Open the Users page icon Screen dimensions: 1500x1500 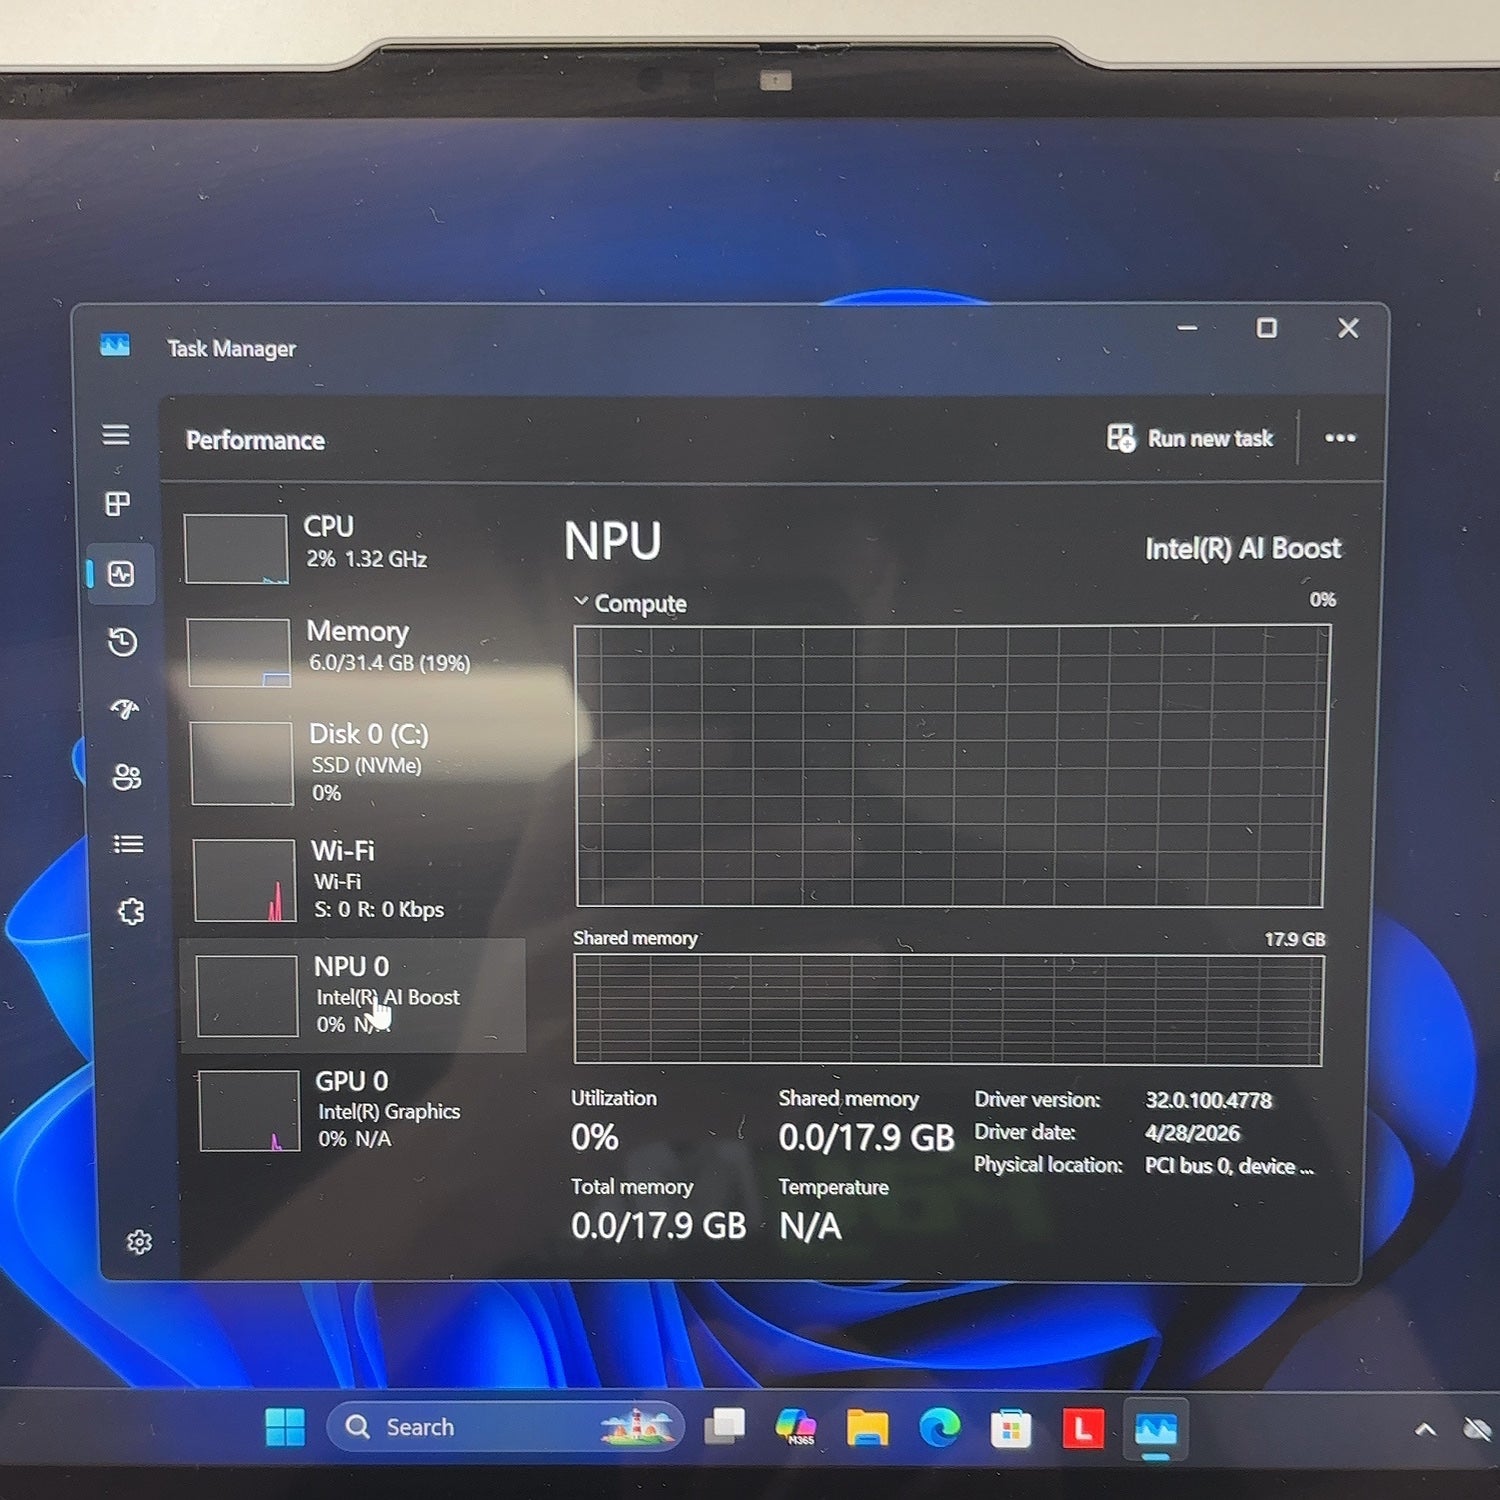tap(127, 777)
